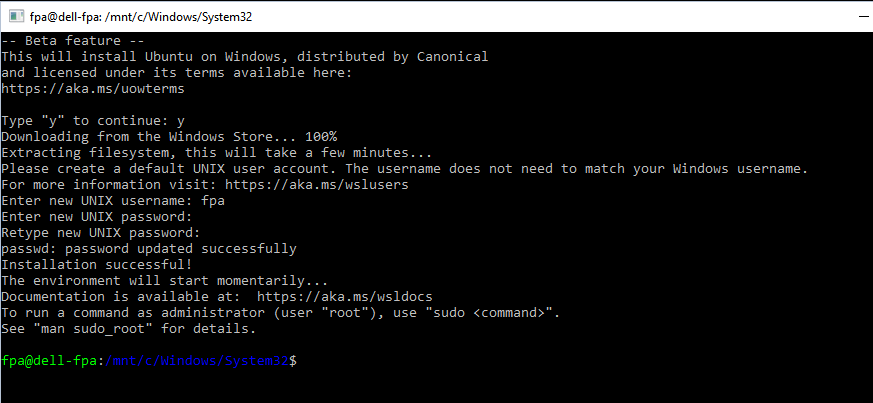
Task: Click the entered UNIX username "fpa"
Action: pyautogui.click(x=213, y=200)
